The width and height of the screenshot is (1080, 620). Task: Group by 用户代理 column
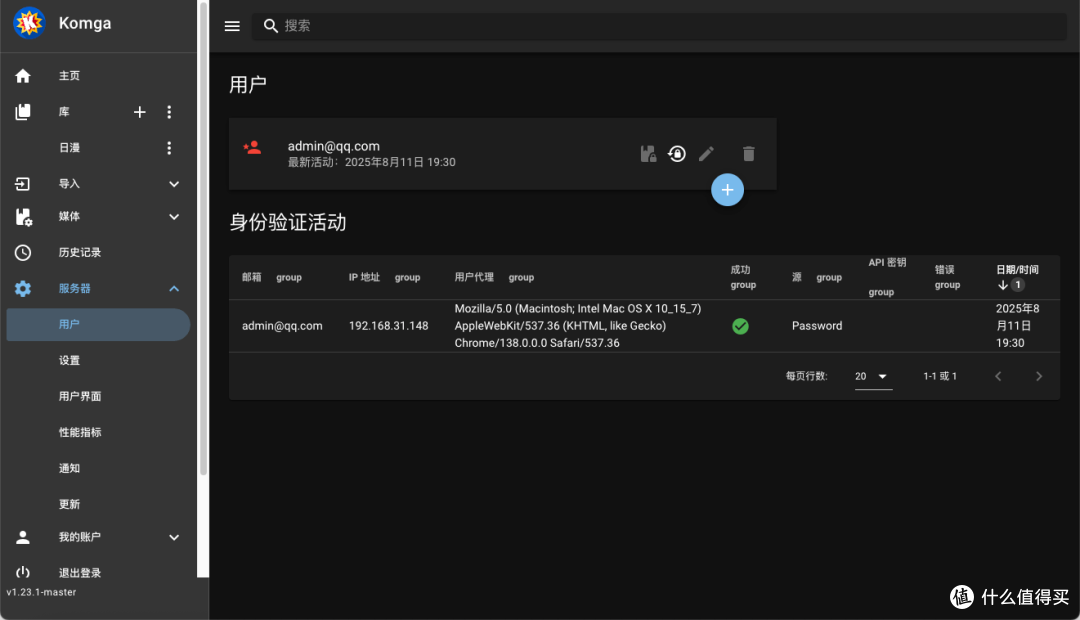point(521,277)
